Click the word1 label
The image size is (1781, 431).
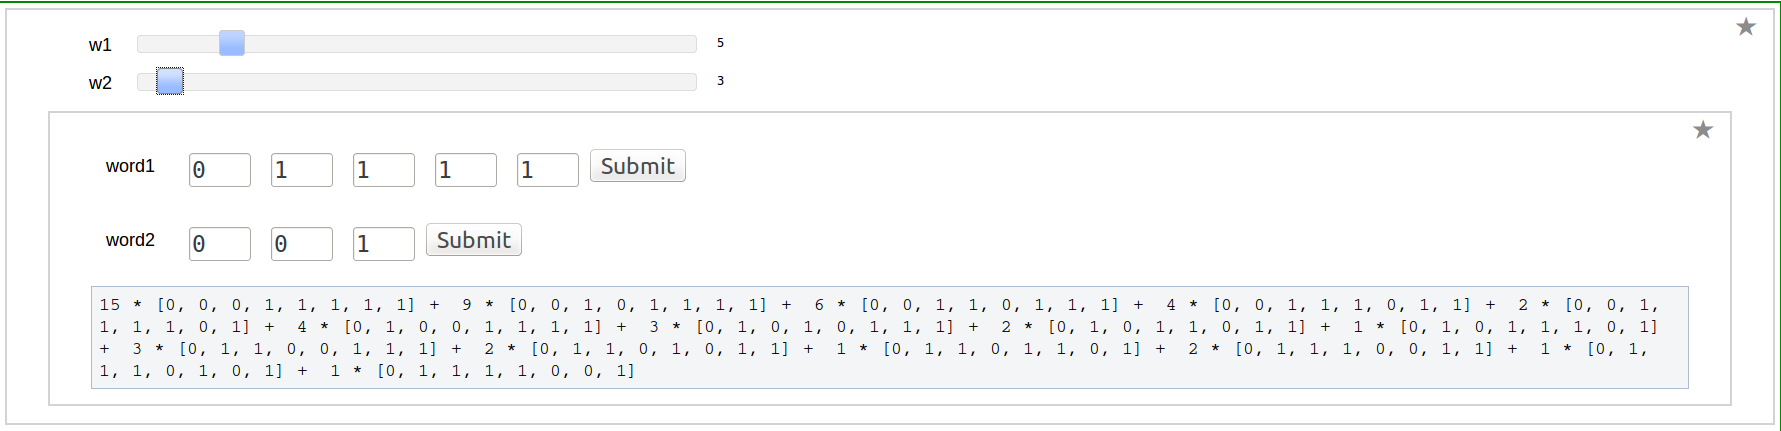(x=130, y=166)
